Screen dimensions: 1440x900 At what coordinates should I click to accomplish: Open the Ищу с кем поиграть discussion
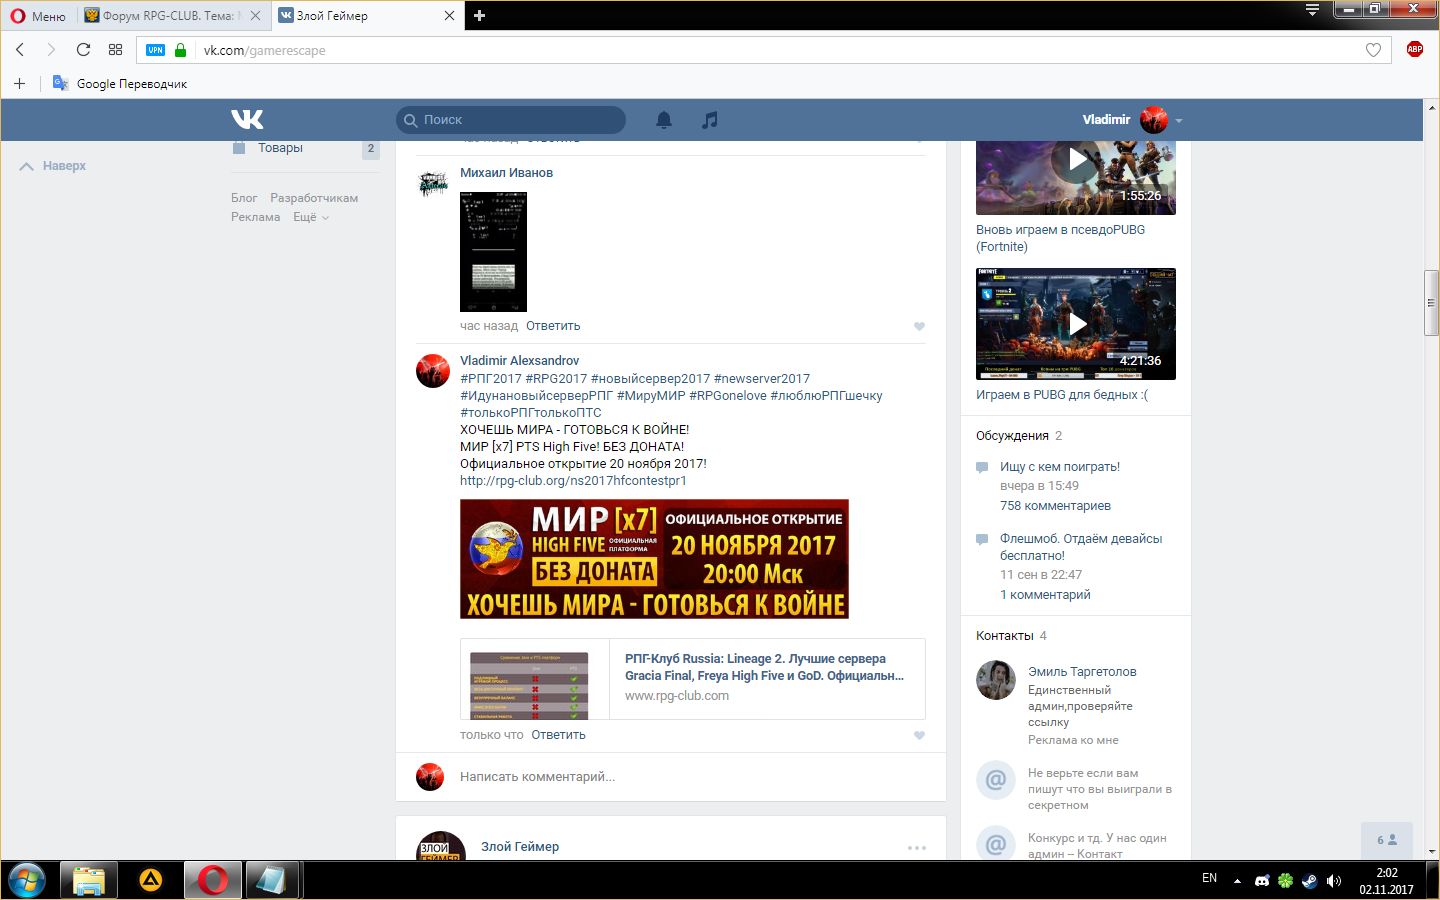pyautogui.click(x=1060, y=467)
